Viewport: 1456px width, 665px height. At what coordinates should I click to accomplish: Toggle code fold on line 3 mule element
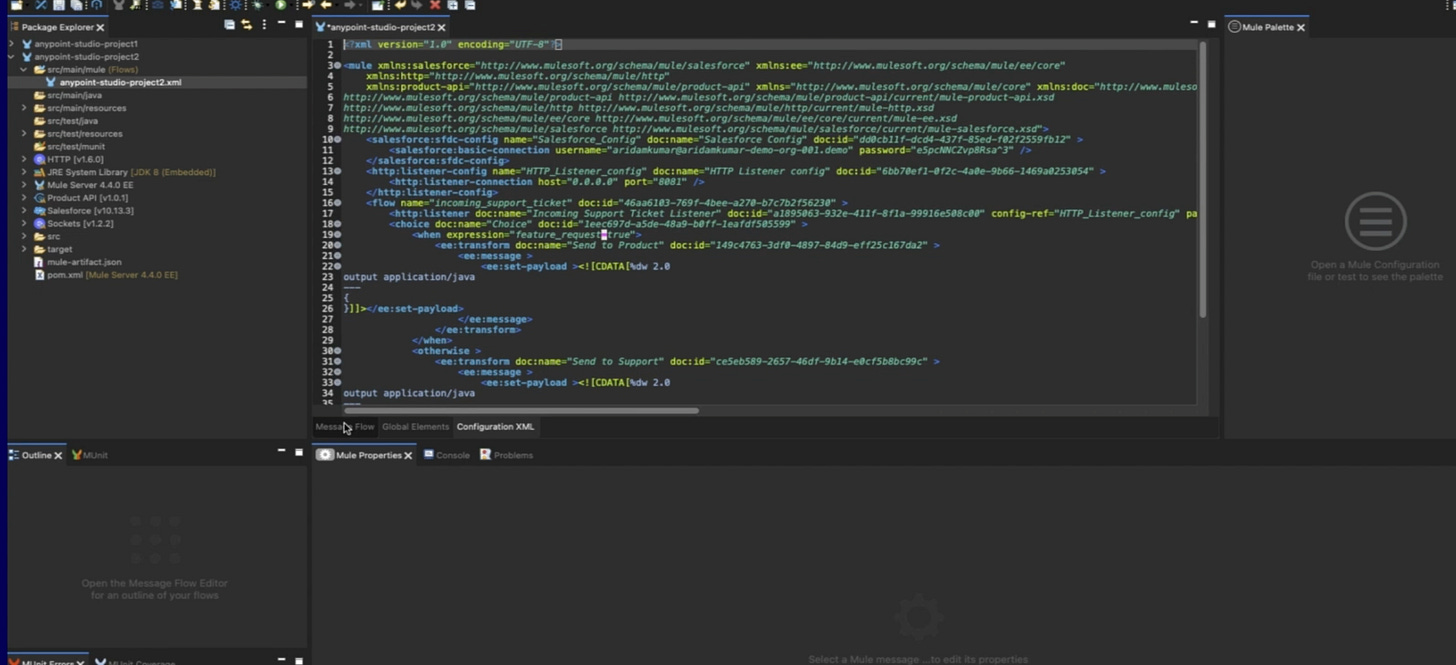pyautogui.click(x=338, y=66)
